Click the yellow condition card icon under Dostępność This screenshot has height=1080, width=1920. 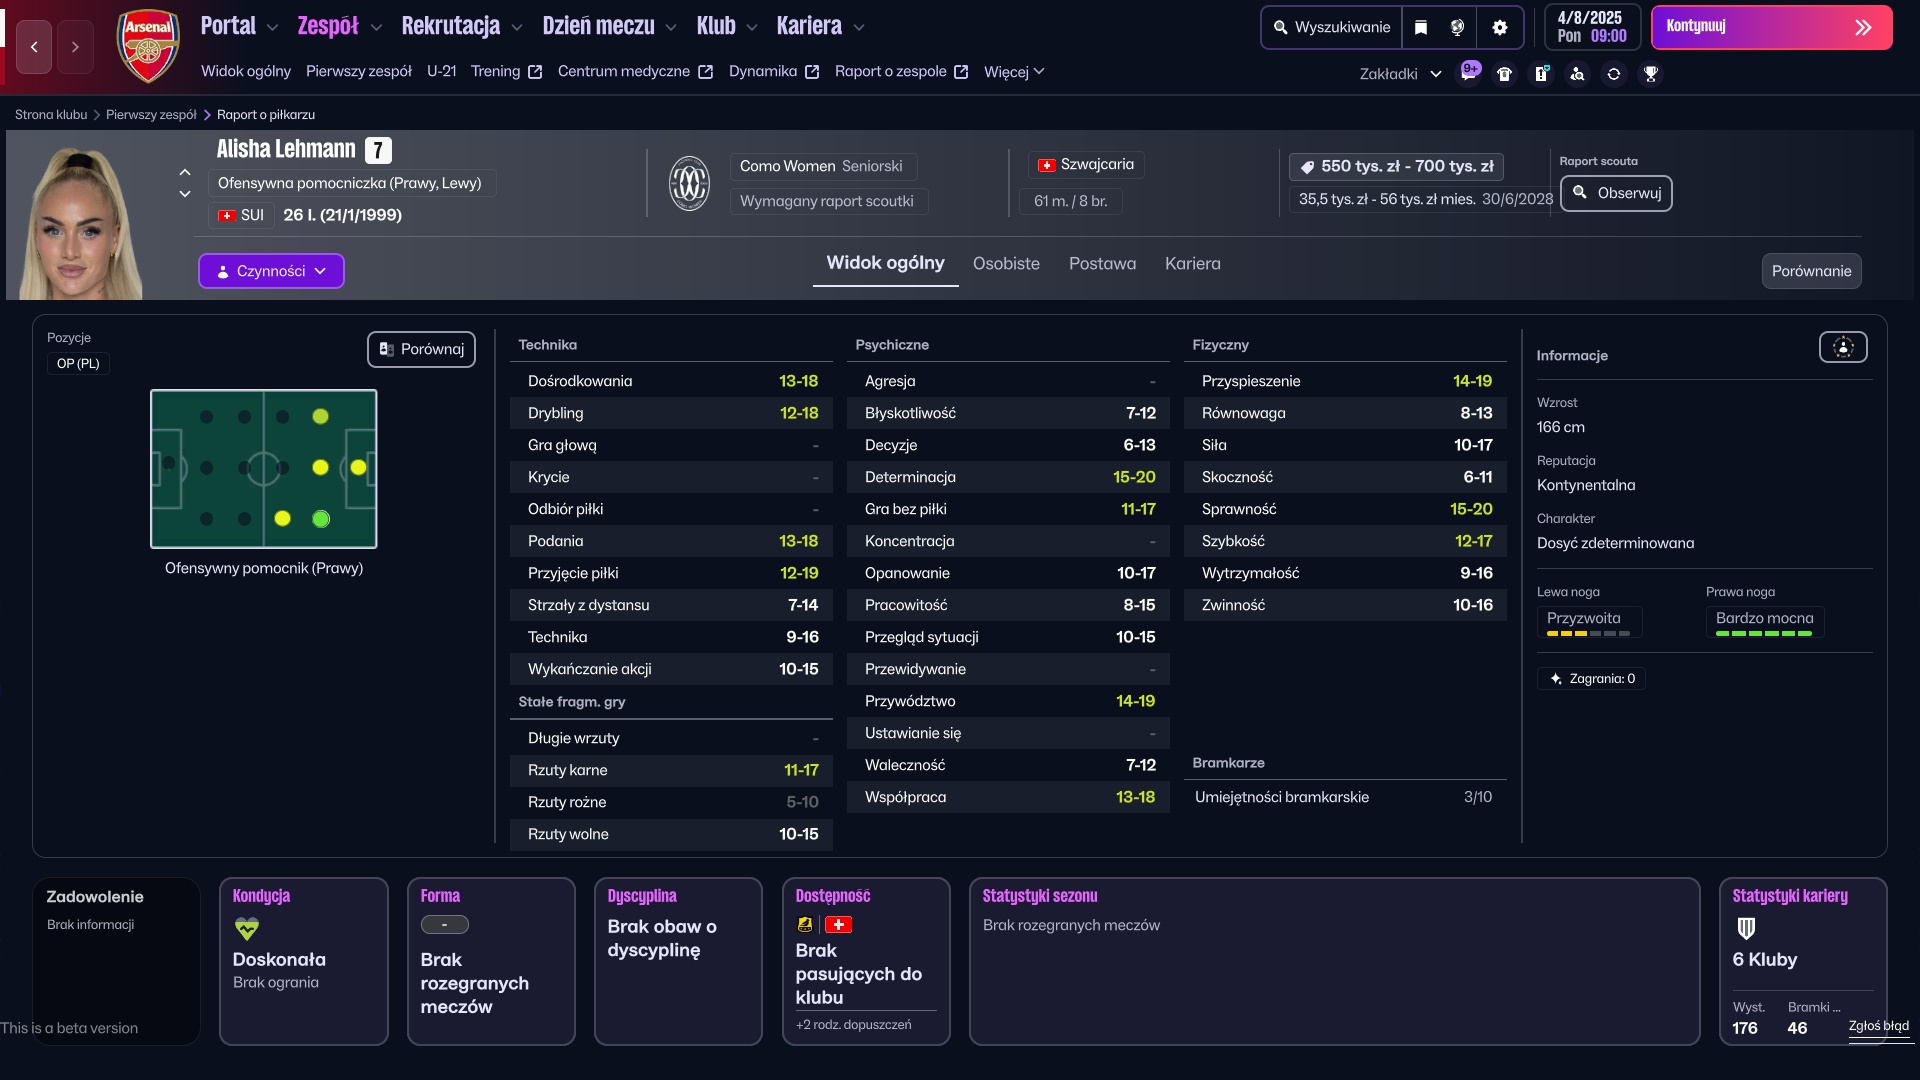click(805, 925)
